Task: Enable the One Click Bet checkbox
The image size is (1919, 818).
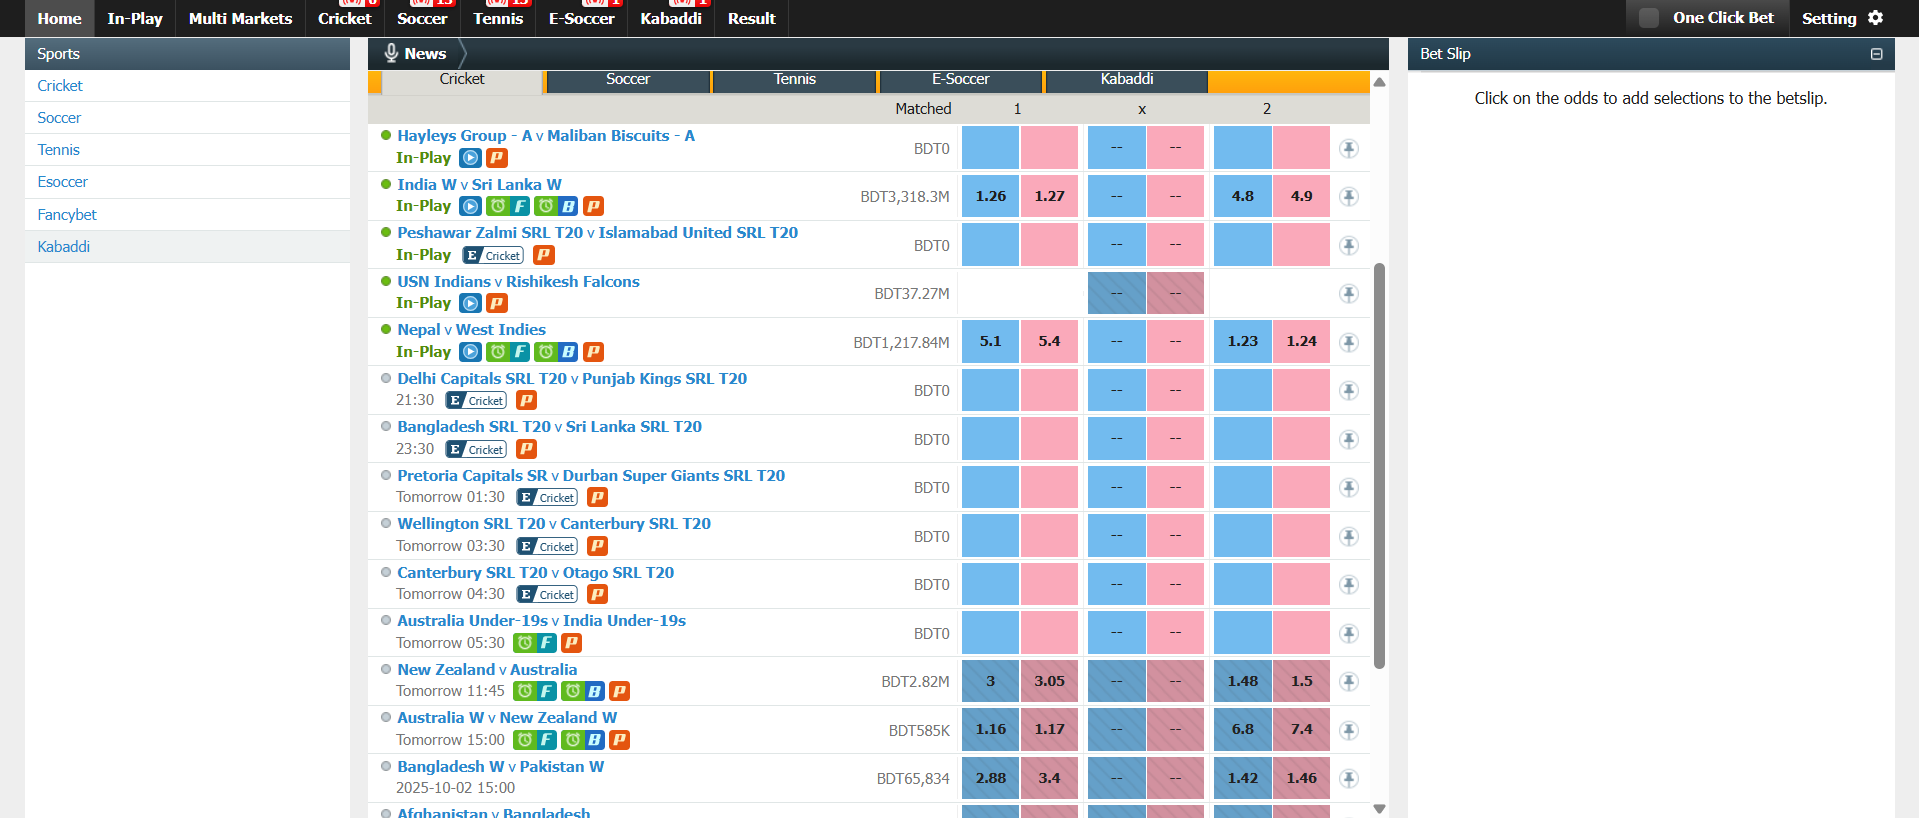Action: (1649, 18)
